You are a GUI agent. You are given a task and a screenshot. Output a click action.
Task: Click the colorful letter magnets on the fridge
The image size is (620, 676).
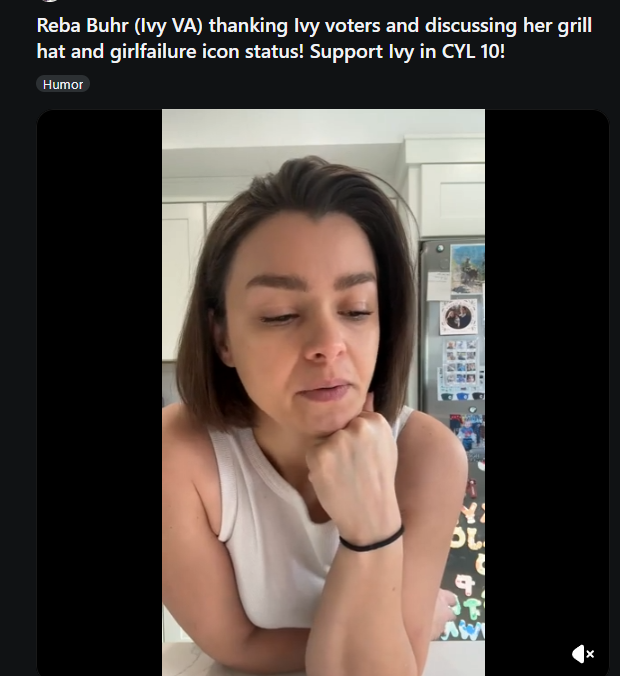pyautogui.click(x=468, y=569)
